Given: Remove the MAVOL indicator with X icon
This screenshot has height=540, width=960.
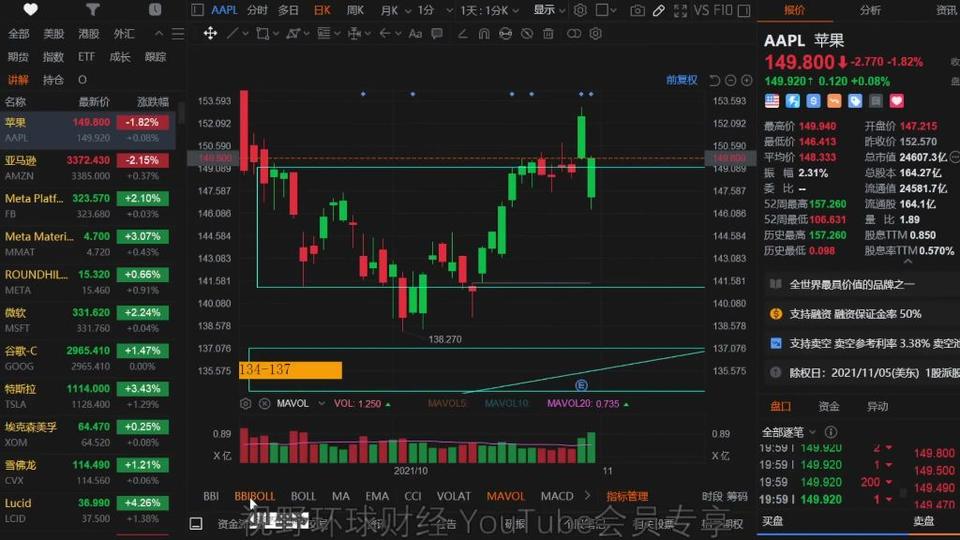Looking at the screenshot, I should [264, 403].
